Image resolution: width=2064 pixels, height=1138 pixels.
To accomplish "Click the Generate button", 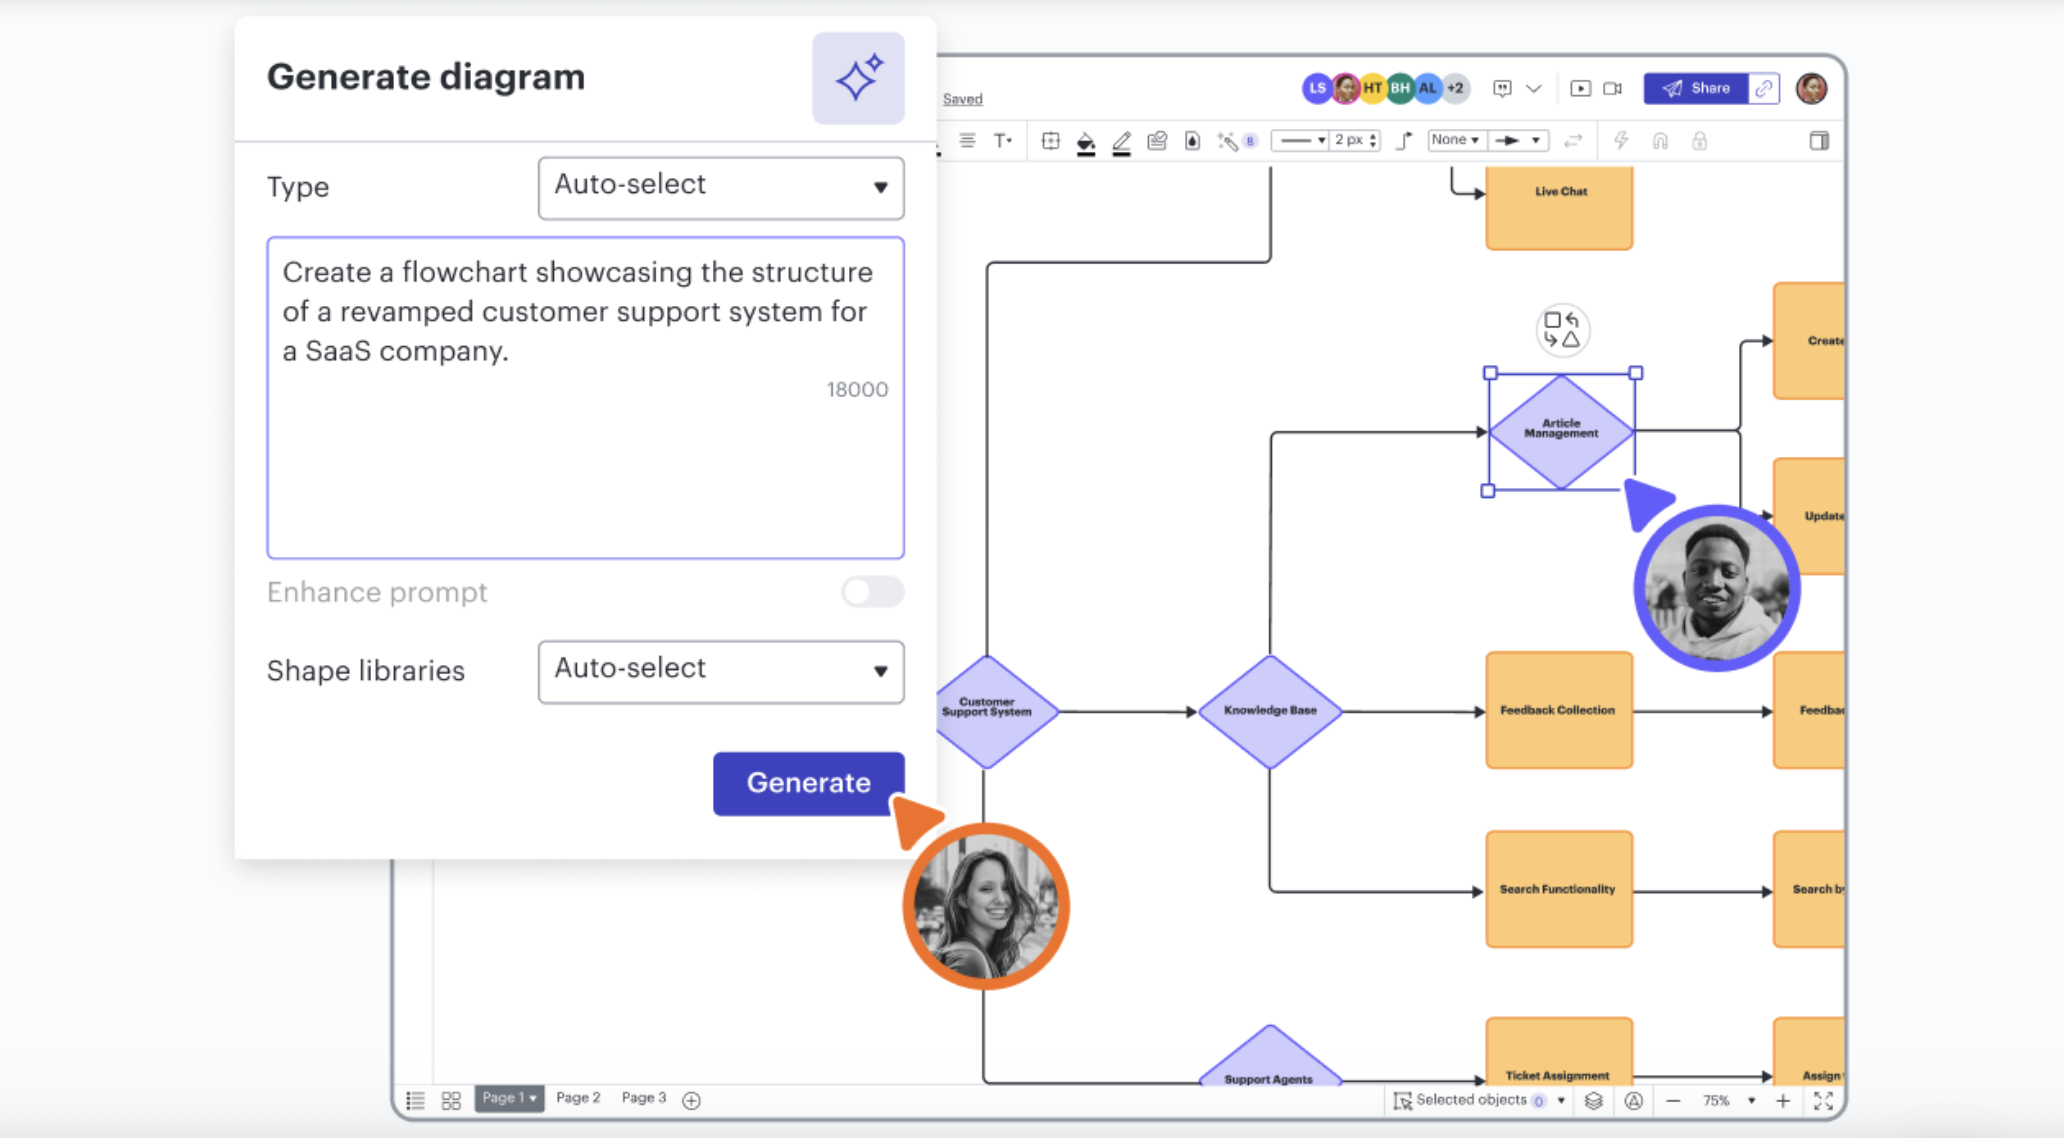I will pos(808,783).
